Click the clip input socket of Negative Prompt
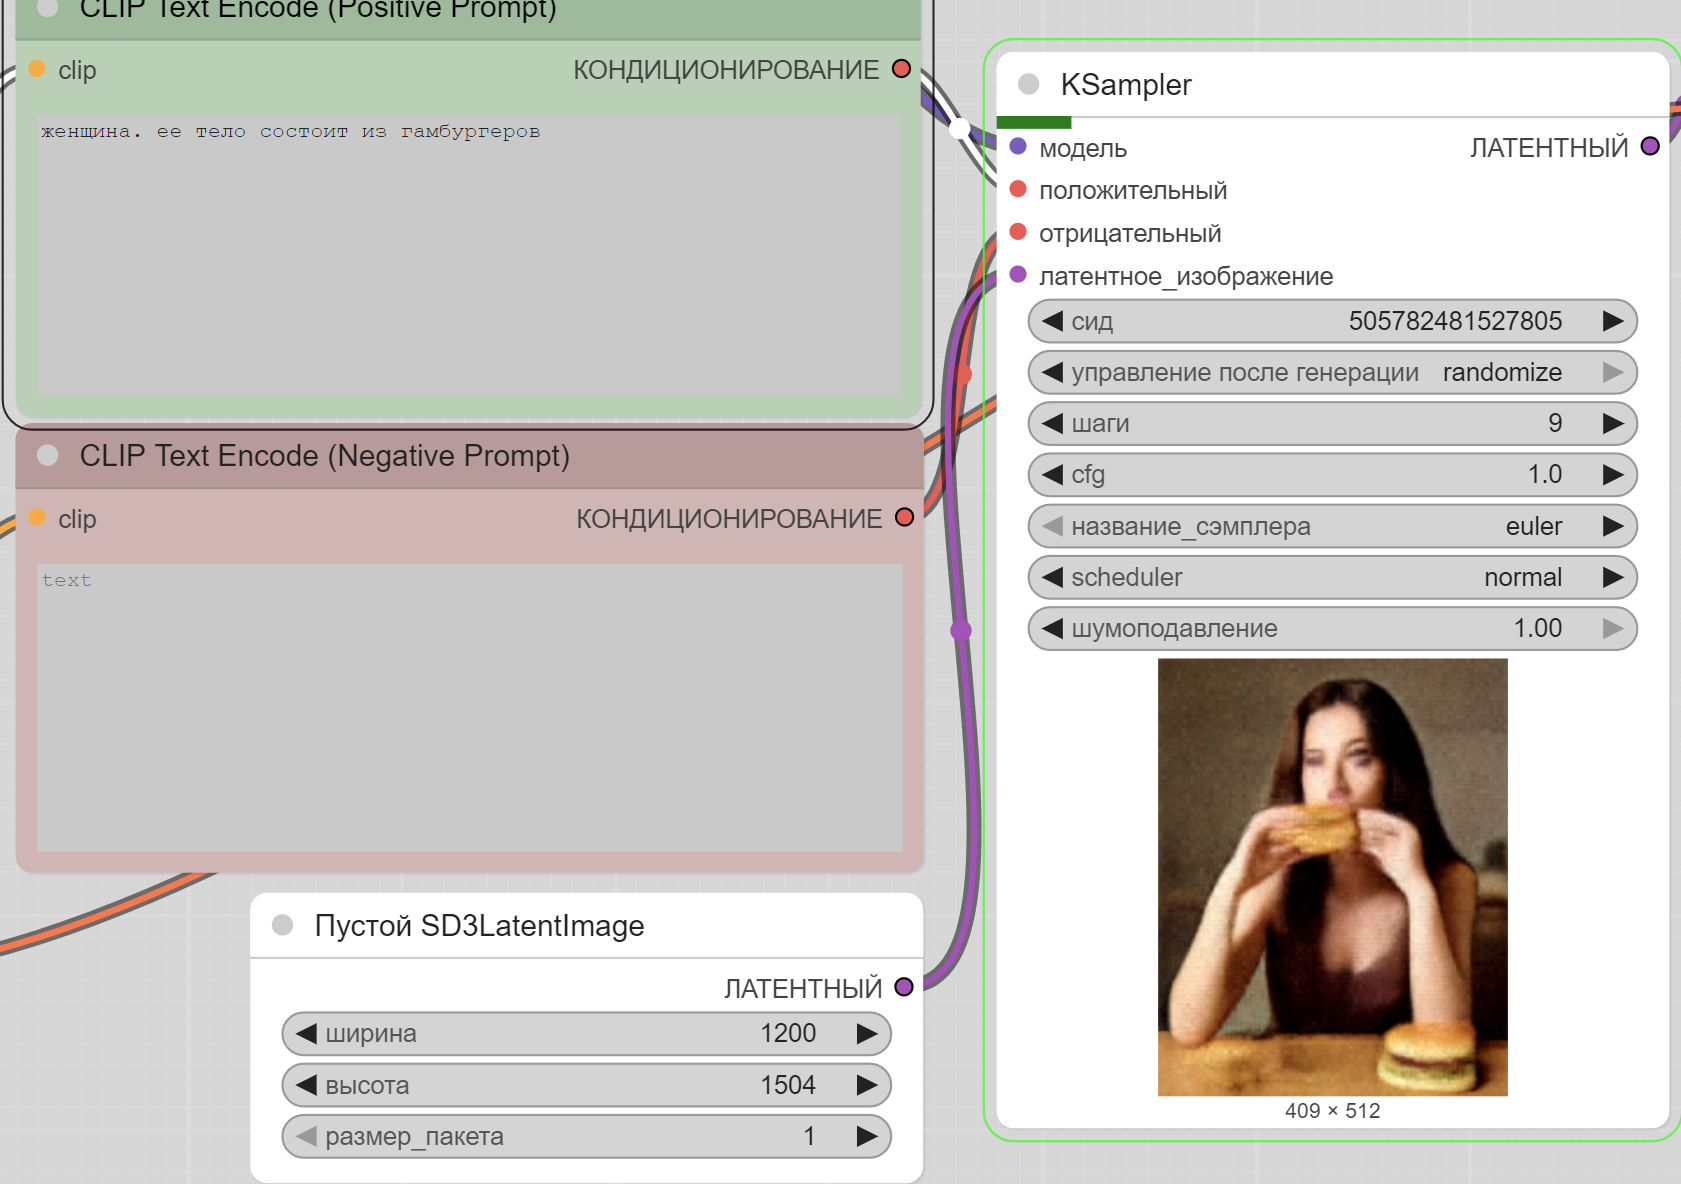This screenshot has width=1681, height=1184. pyautogui.click(x=37, y=517)
